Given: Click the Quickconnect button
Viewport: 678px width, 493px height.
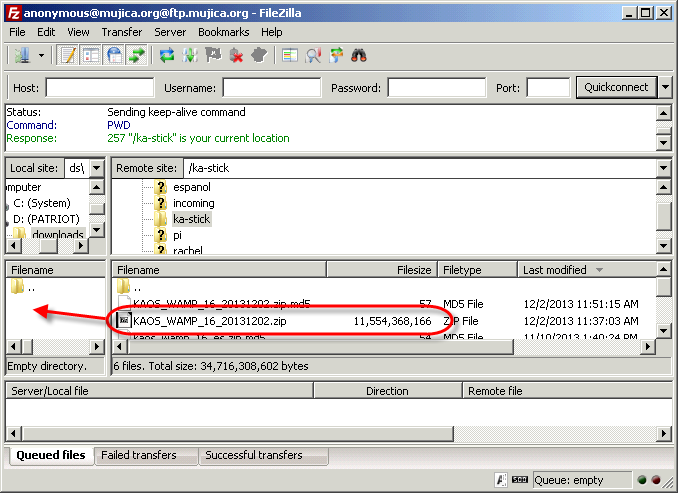Looking at the screenshot, I should tap(616, 87).
